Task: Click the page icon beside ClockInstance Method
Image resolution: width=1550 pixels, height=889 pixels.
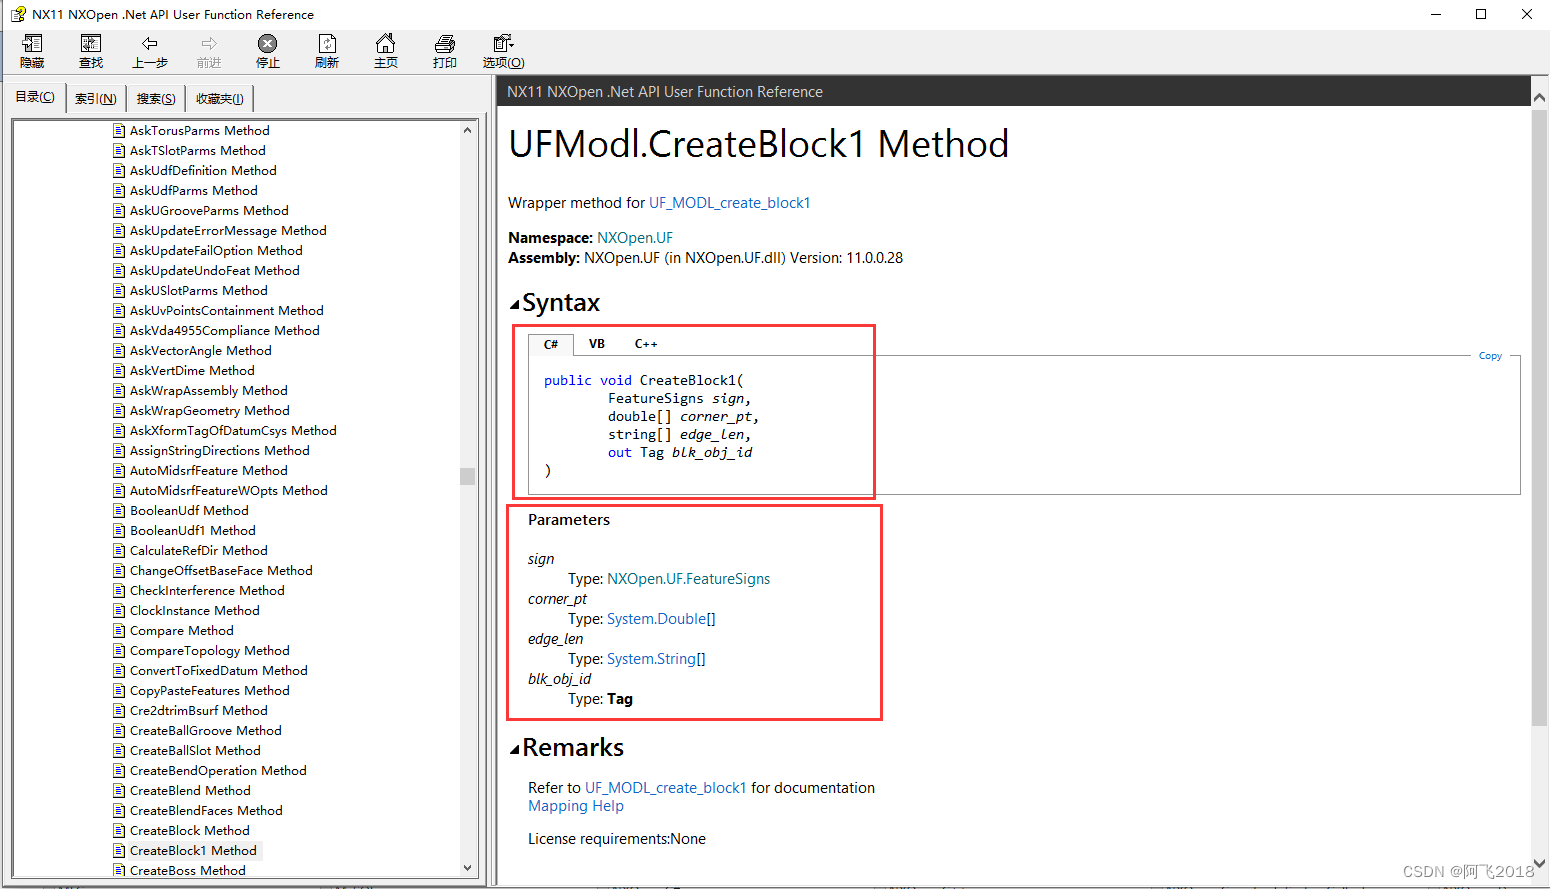Action: (119, 611)
